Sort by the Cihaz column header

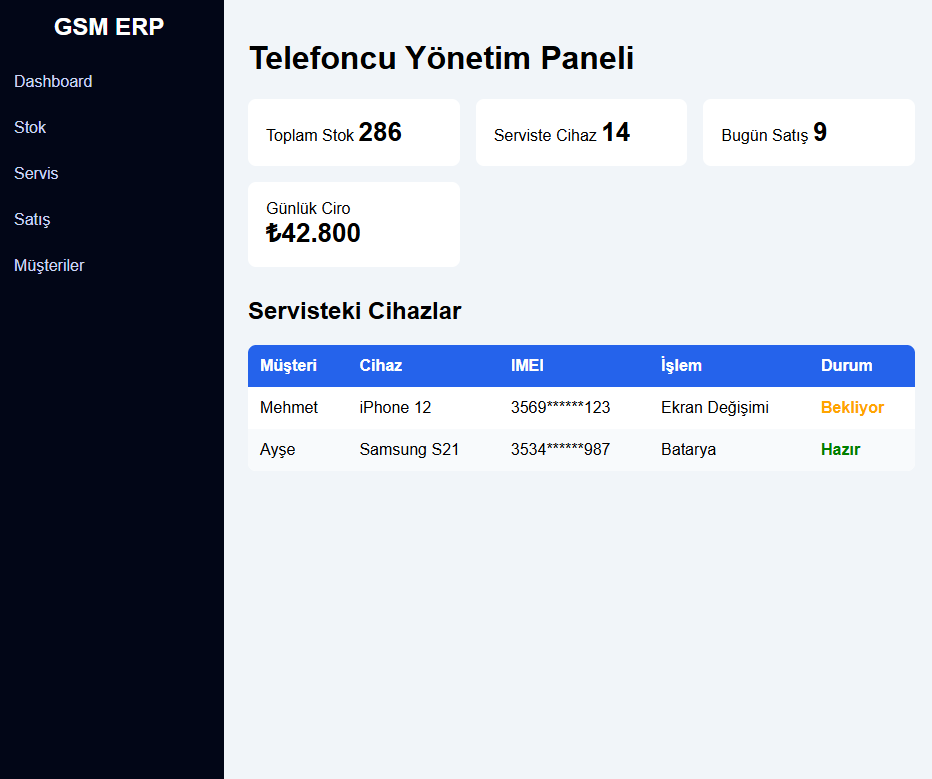coord(381,366)
